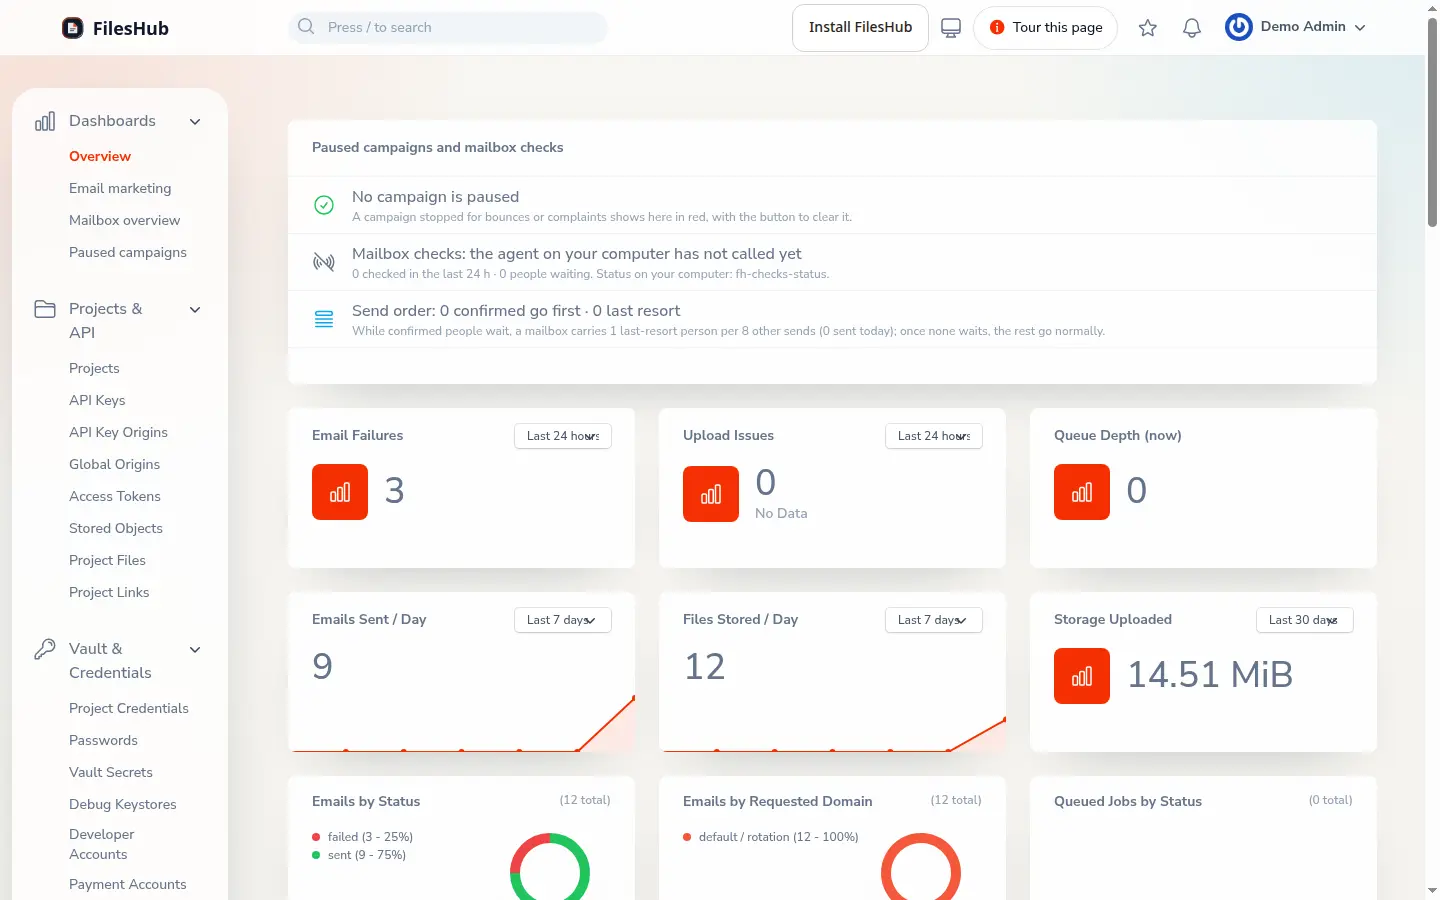Click the green check campaign status icon
The width and height of the screenshot is (1440, 900).
[x=324, y=205]
